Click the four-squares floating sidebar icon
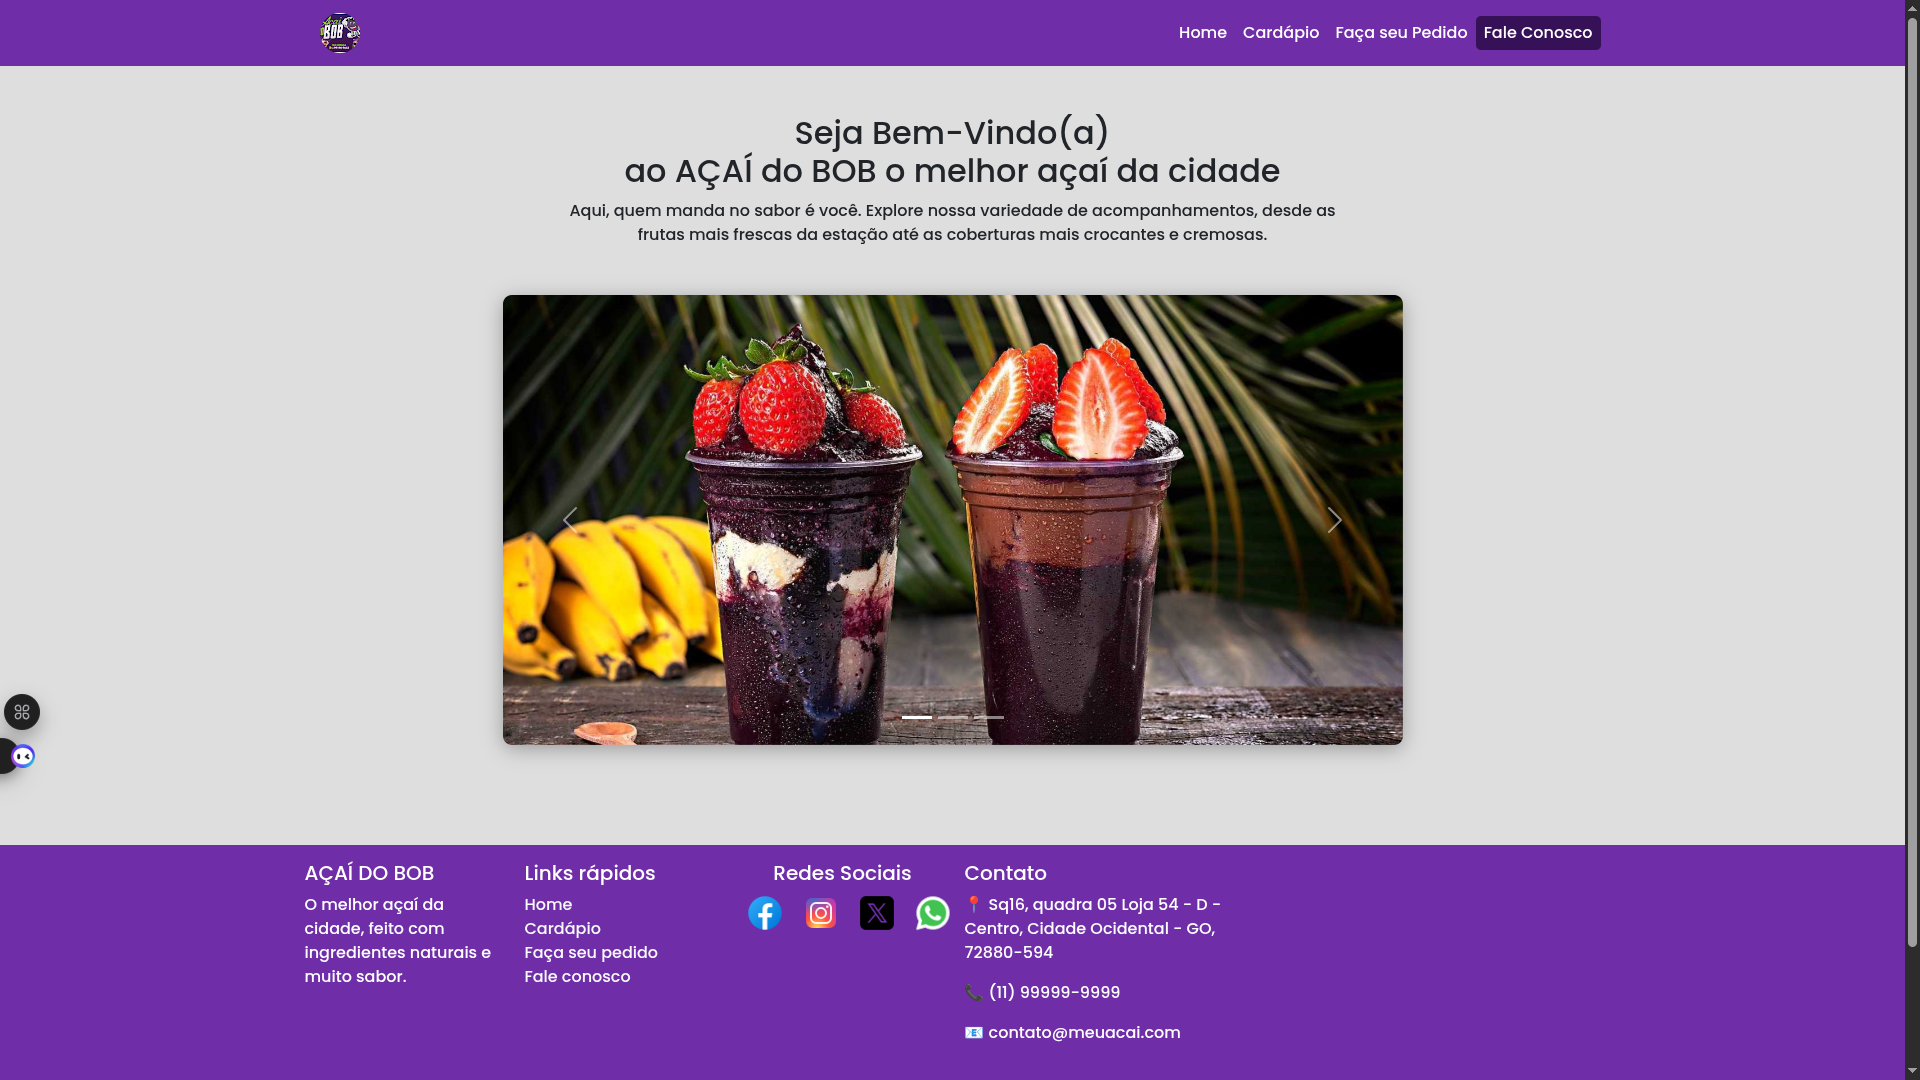 click(x=22, y=712)
